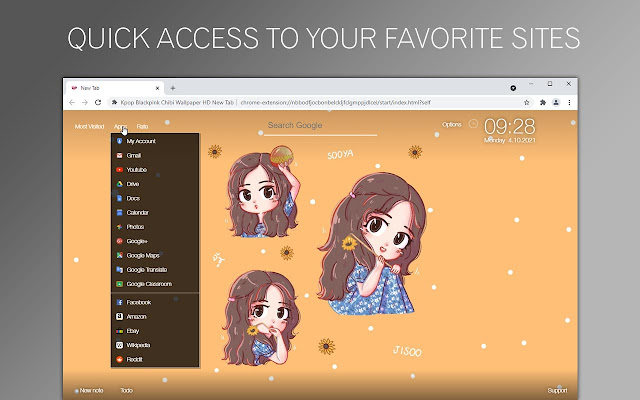Click the Photos pinwheel icon

(x=119, y=227)
